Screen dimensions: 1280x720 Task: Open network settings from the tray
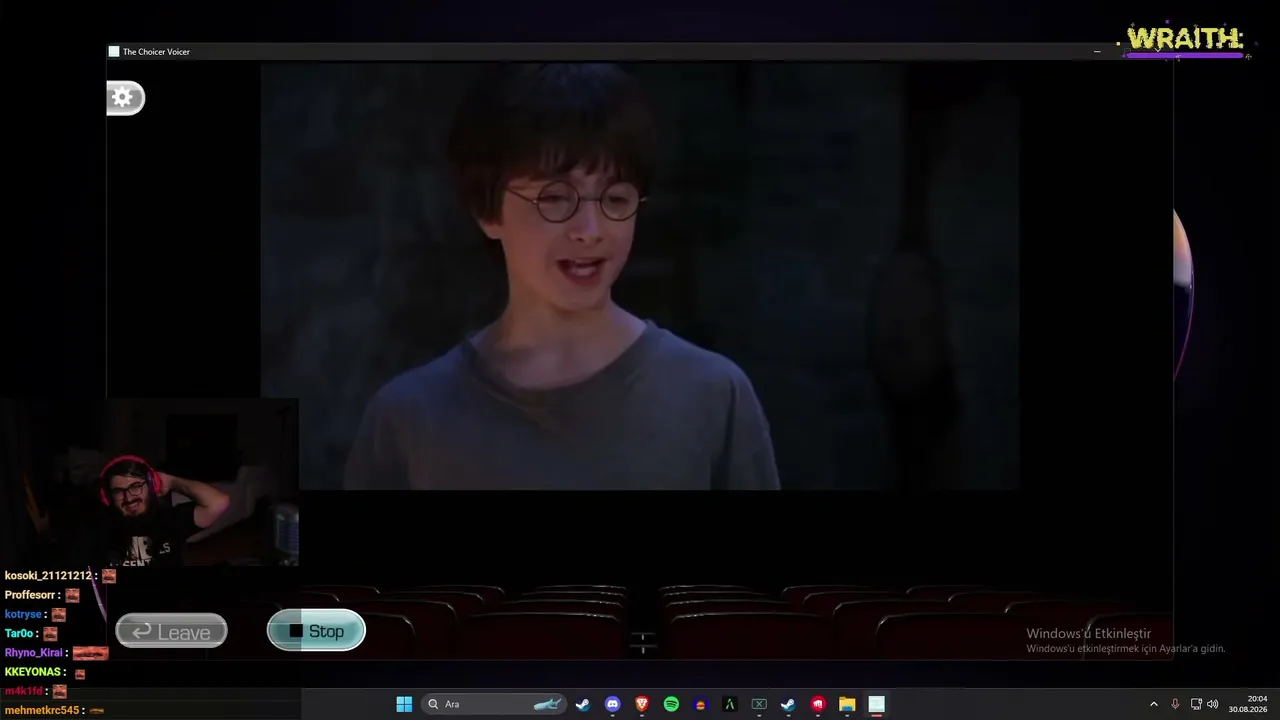pyautogui.click(x=1196, y=704)
